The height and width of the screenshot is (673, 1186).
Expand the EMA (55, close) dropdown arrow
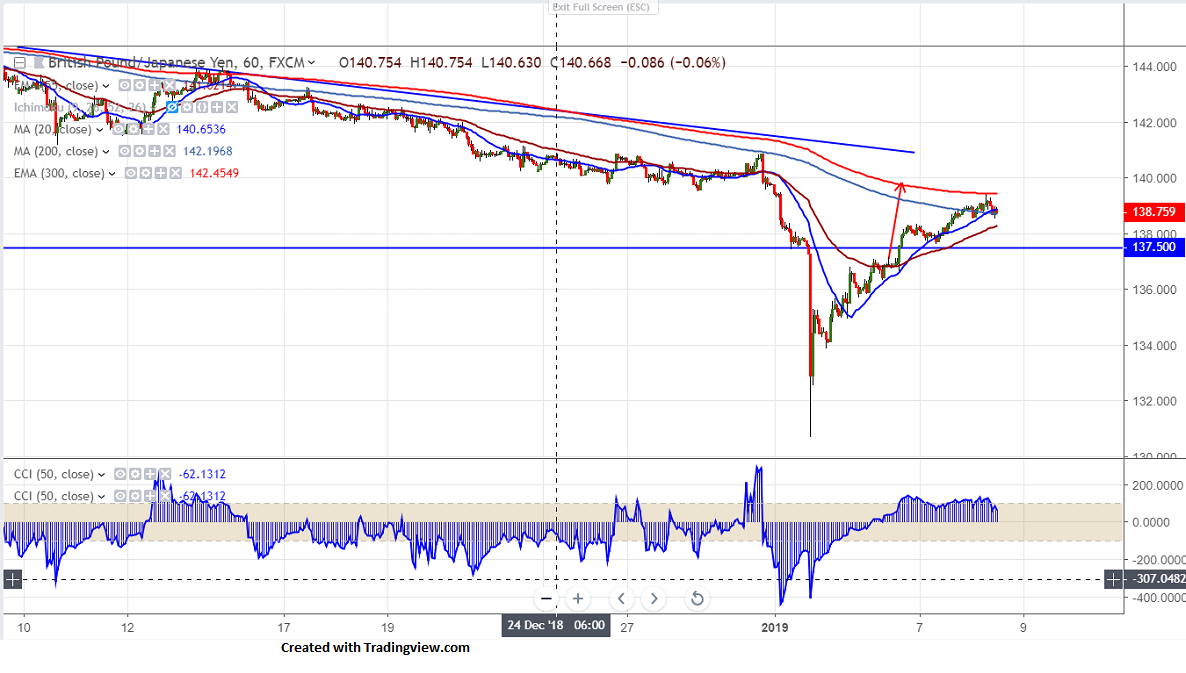coord(106,86)
